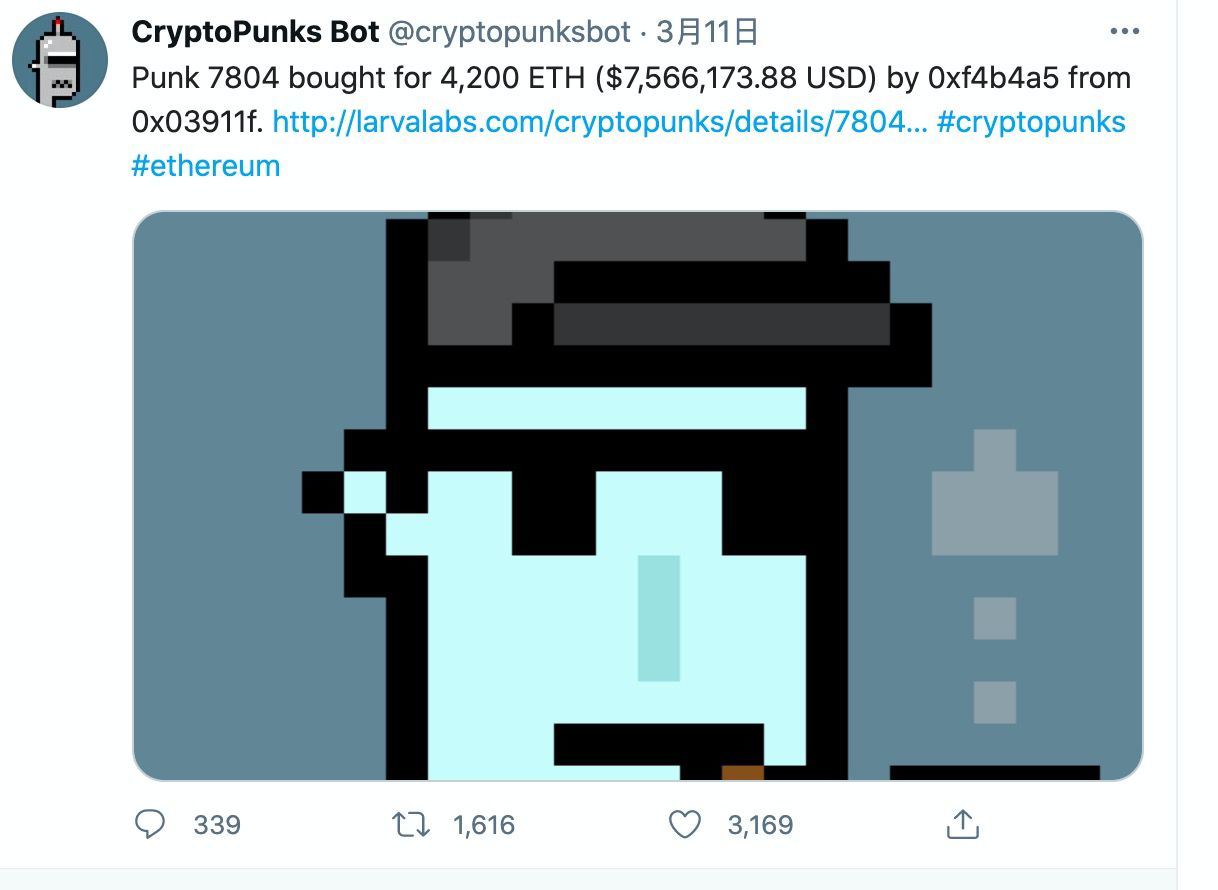Open the #ethereum hashtag
Viewport: 1218px width, 890px height.
[206, 165]
